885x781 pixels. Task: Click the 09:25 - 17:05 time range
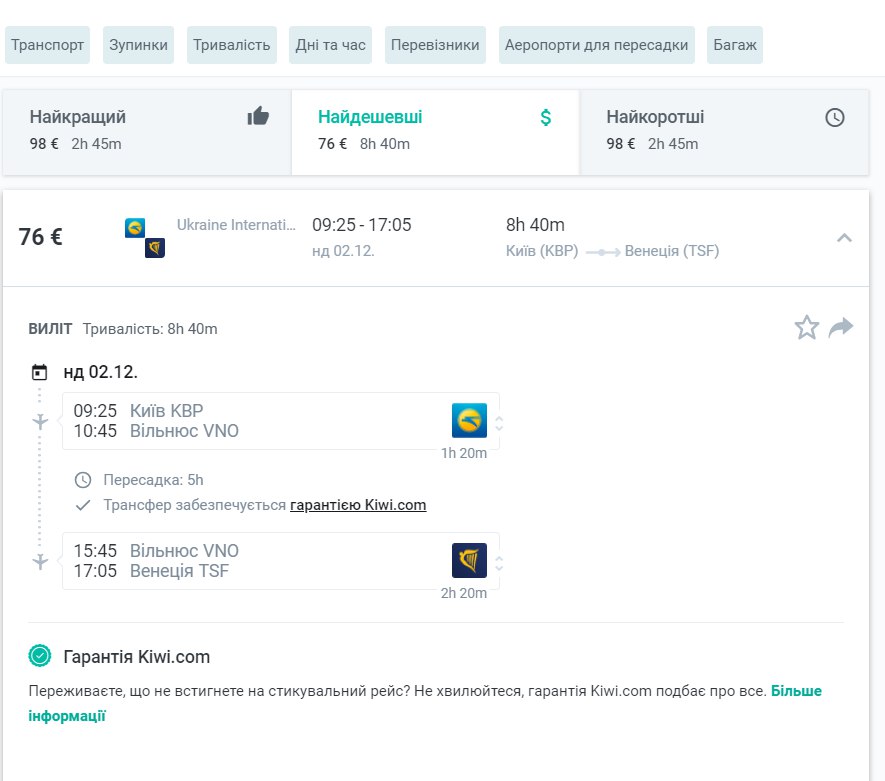tap(362, 225)
